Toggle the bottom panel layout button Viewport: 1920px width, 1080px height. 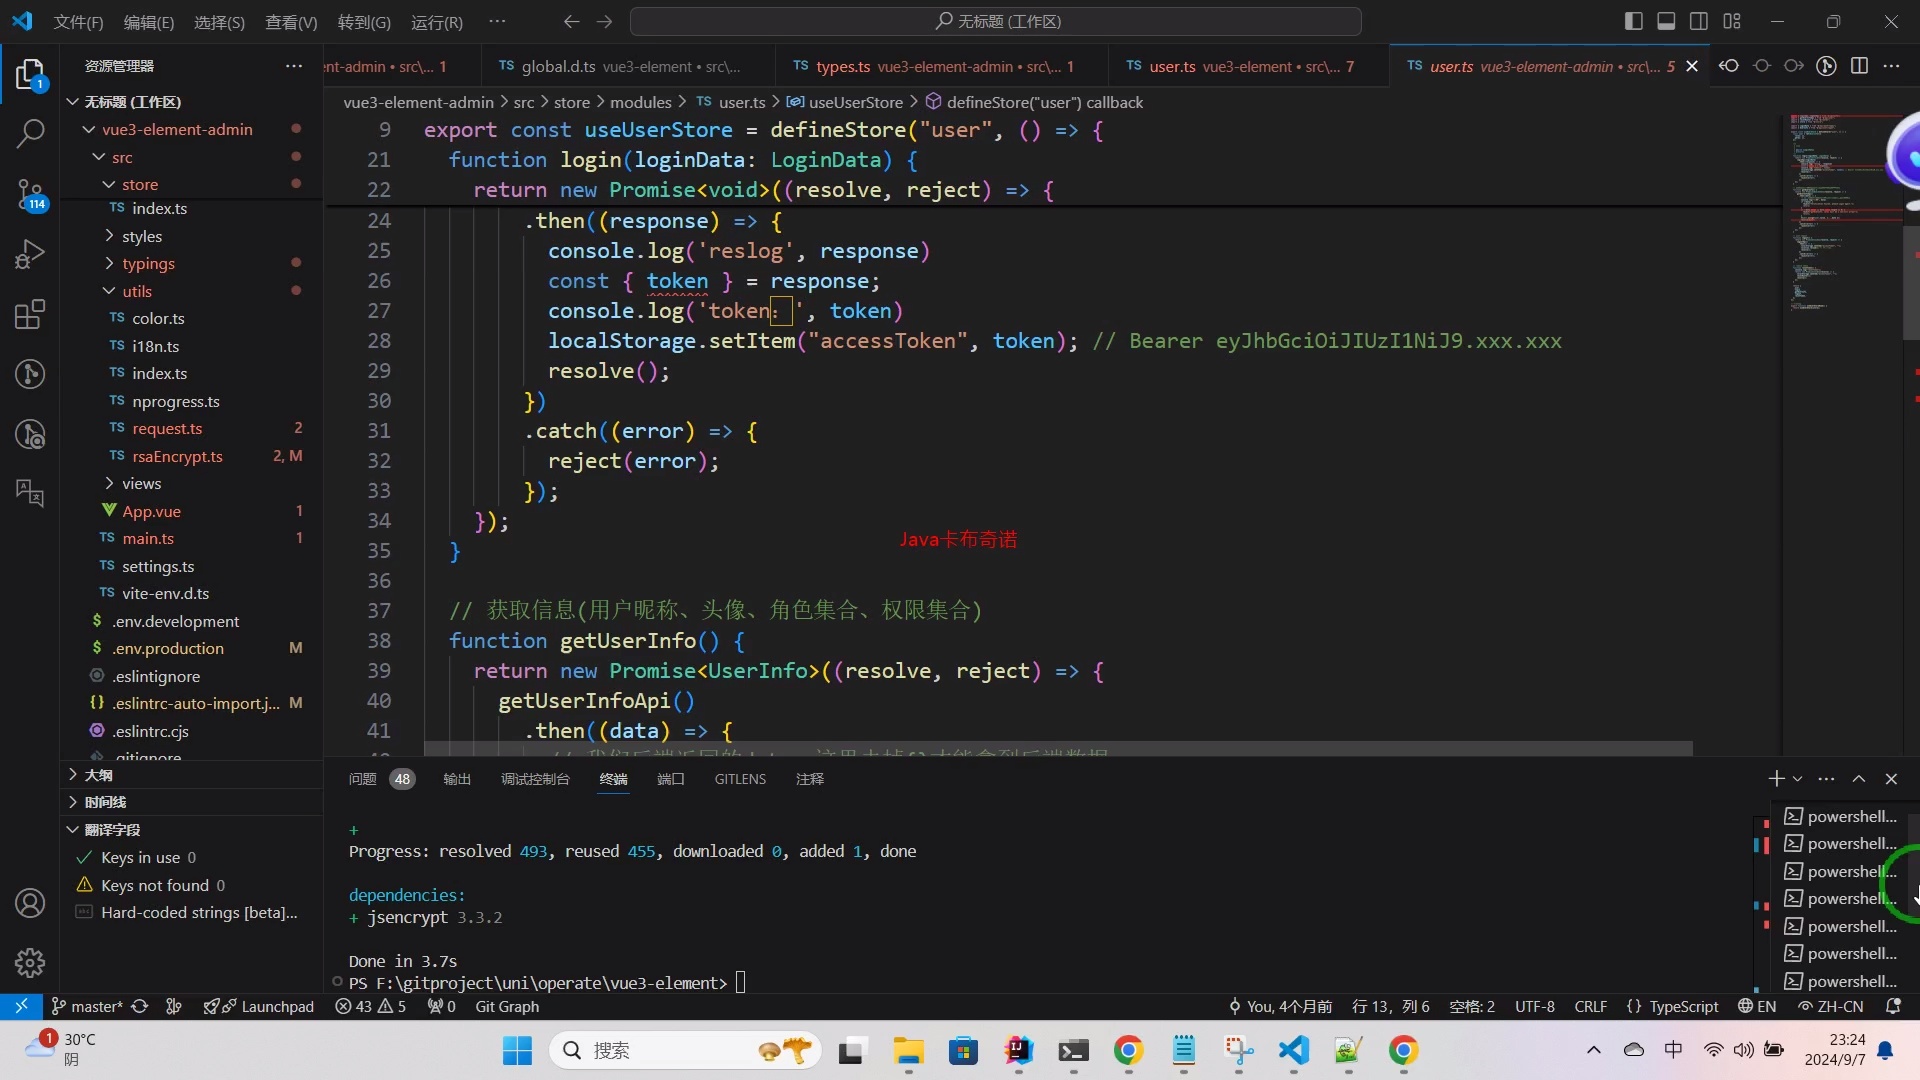(x=1666, y=21)
